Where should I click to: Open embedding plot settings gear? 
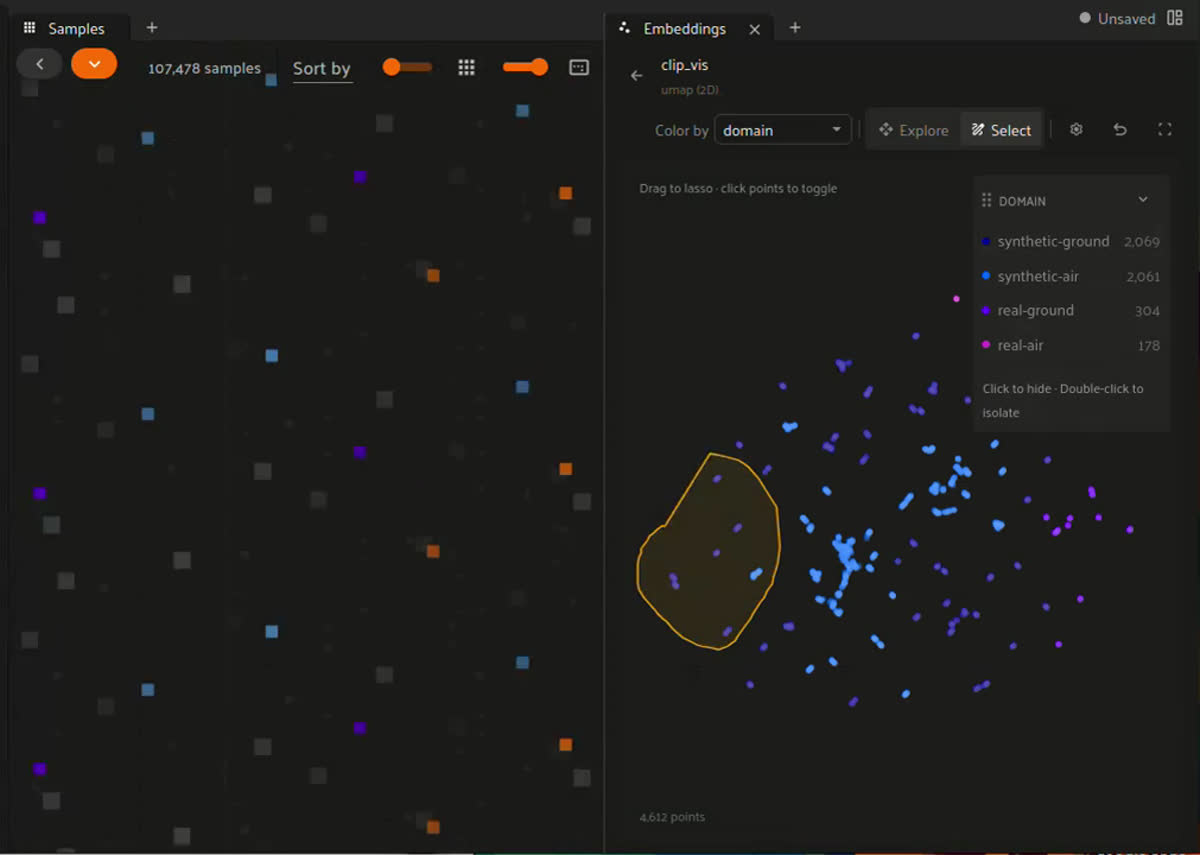pyautogui.click(x=1076, y=130)
